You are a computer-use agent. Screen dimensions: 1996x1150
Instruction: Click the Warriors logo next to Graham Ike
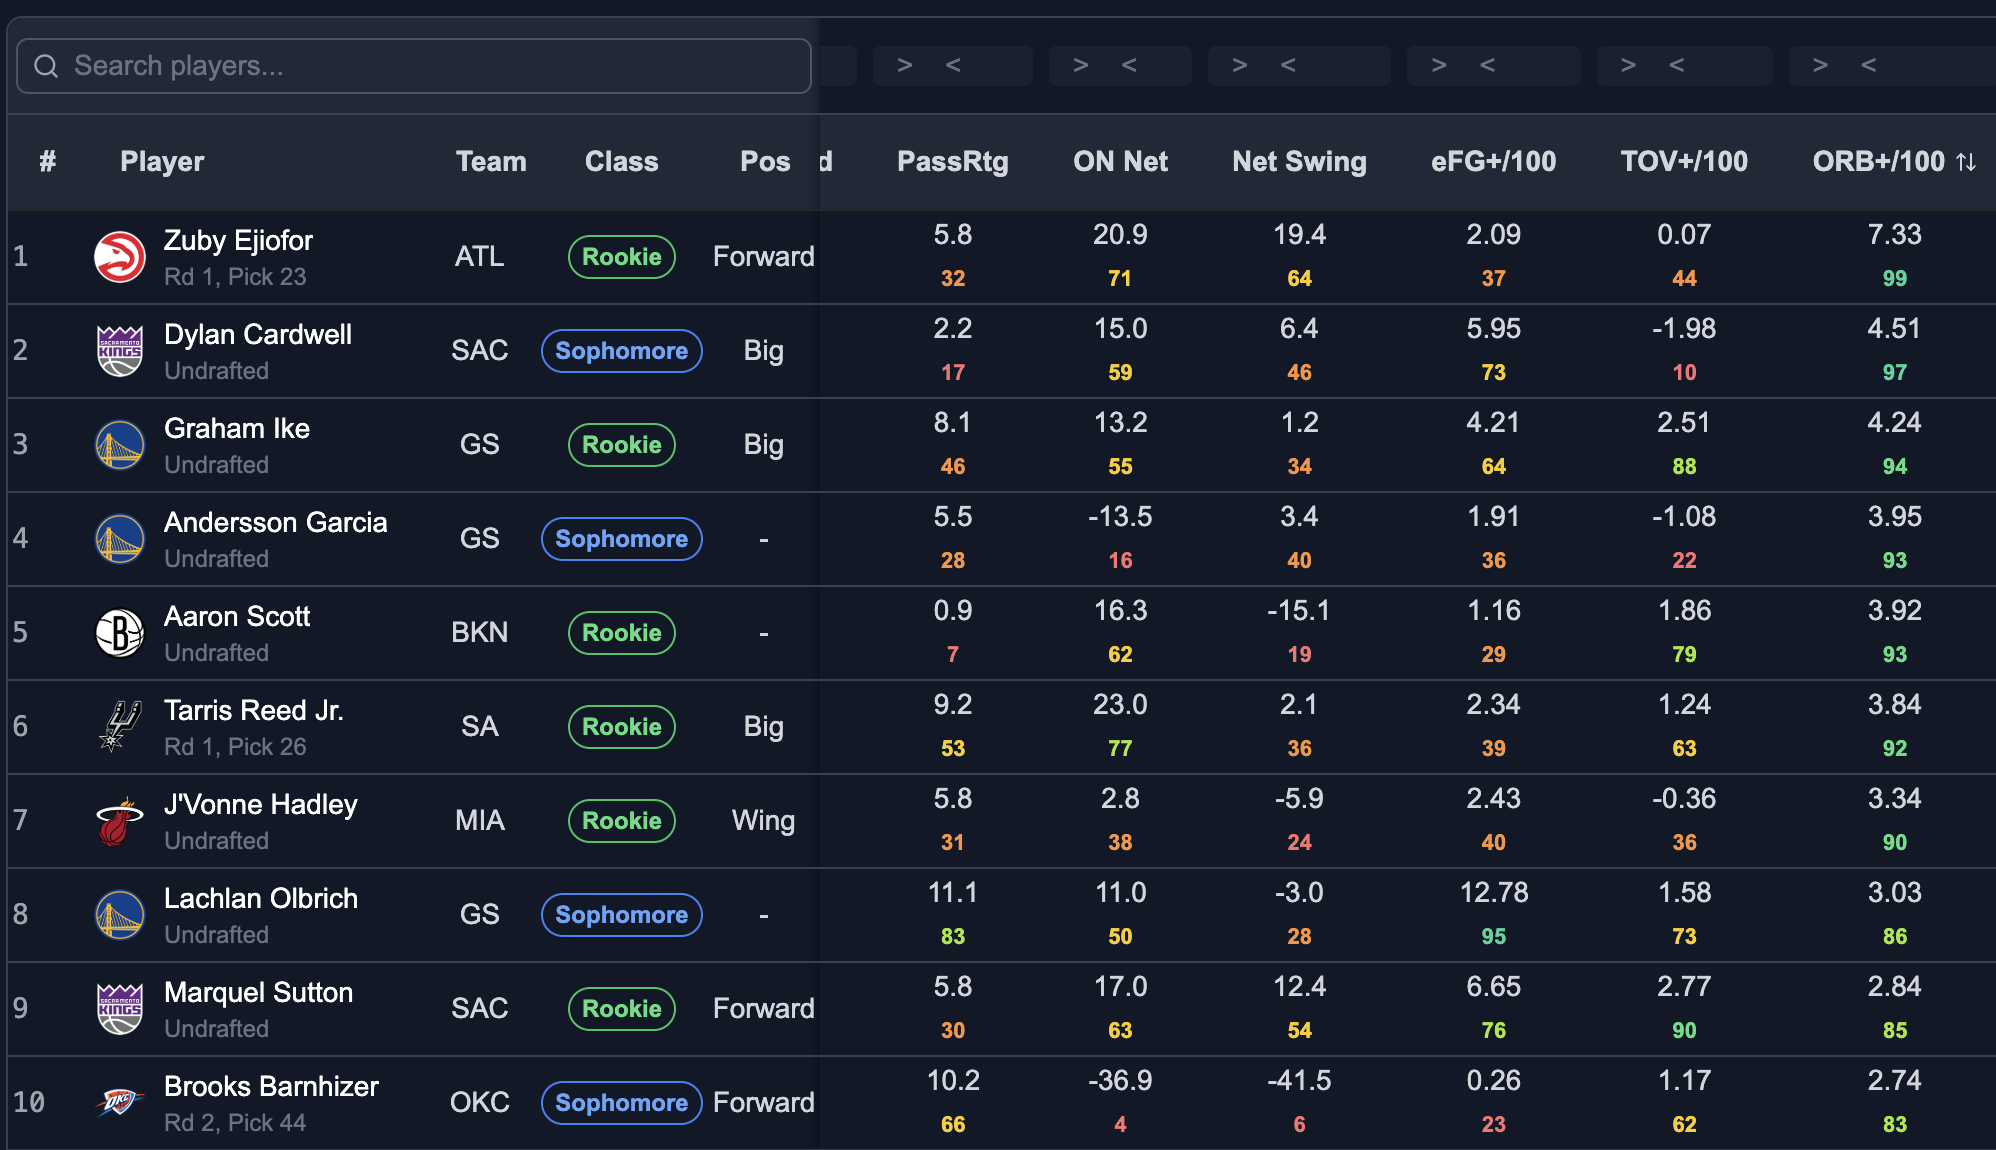point(119,445)
